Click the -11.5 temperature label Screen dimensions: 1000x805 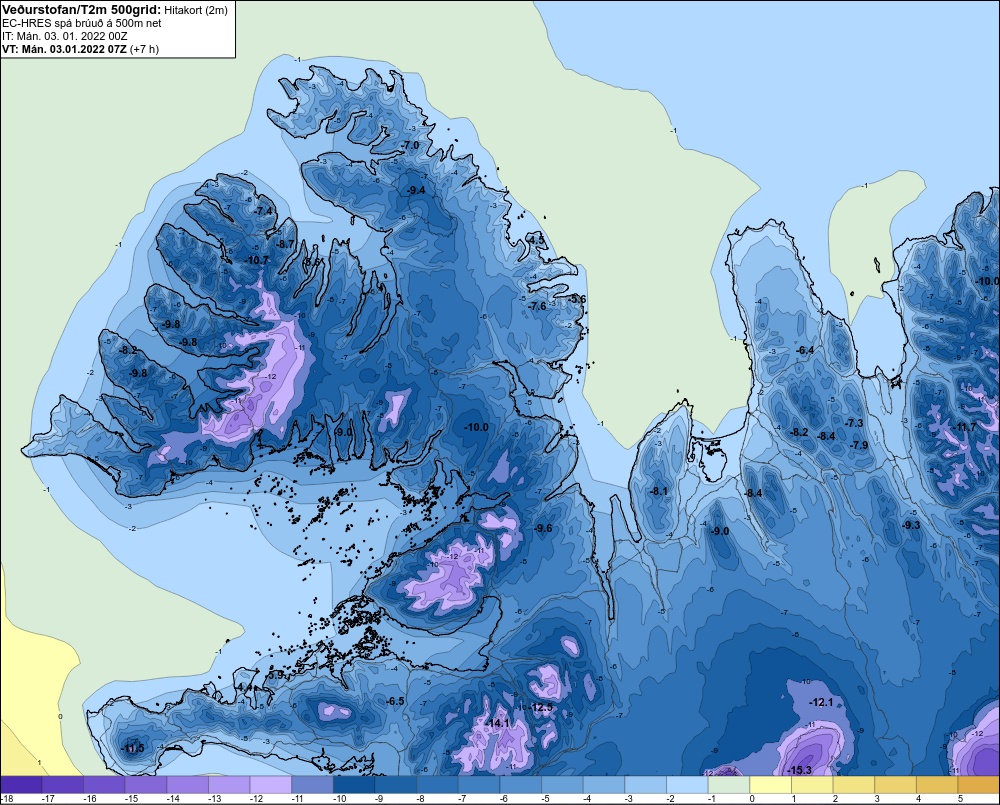tap(133, 748)
